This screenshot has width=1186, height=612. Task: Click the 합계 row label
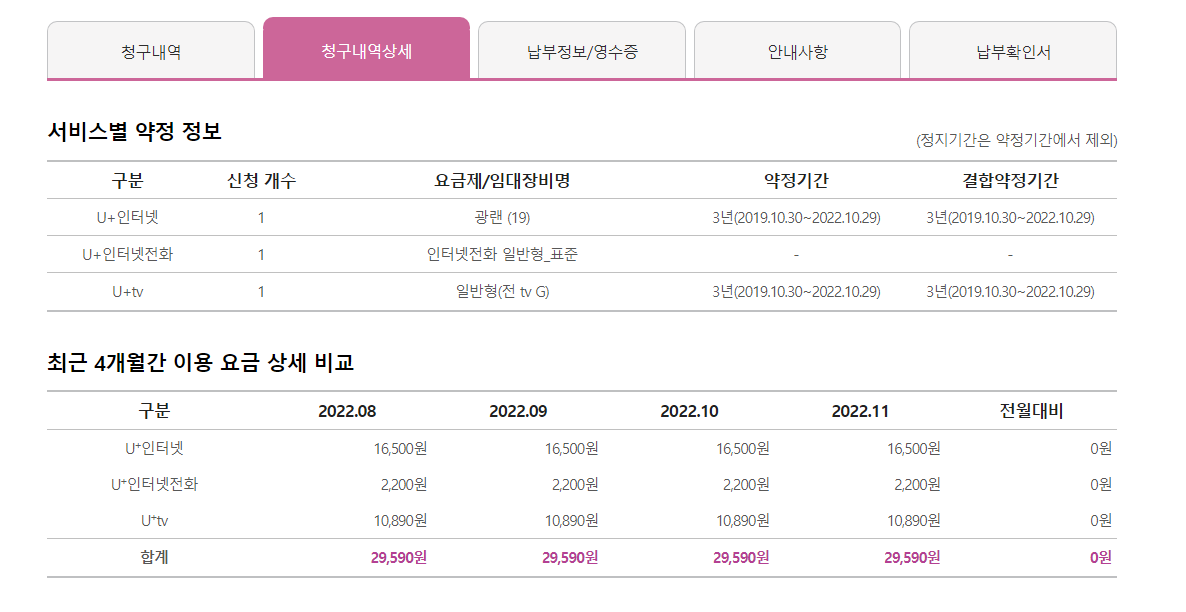pos(154,557)
